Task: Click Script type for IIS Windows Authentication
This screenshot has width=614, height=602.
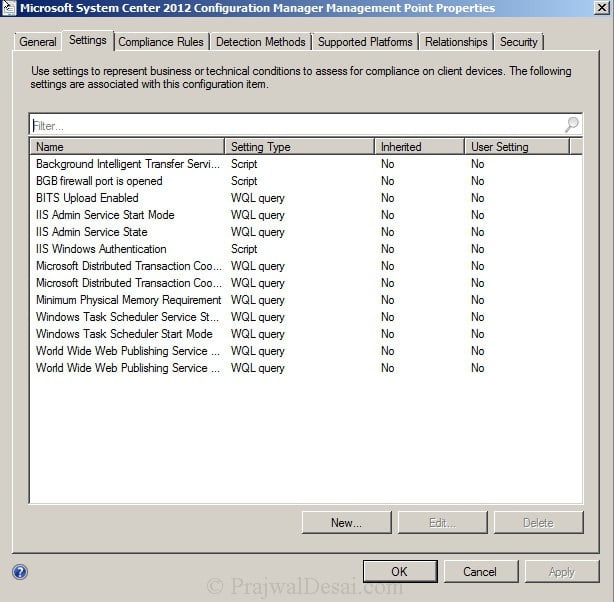Action: 244,249
